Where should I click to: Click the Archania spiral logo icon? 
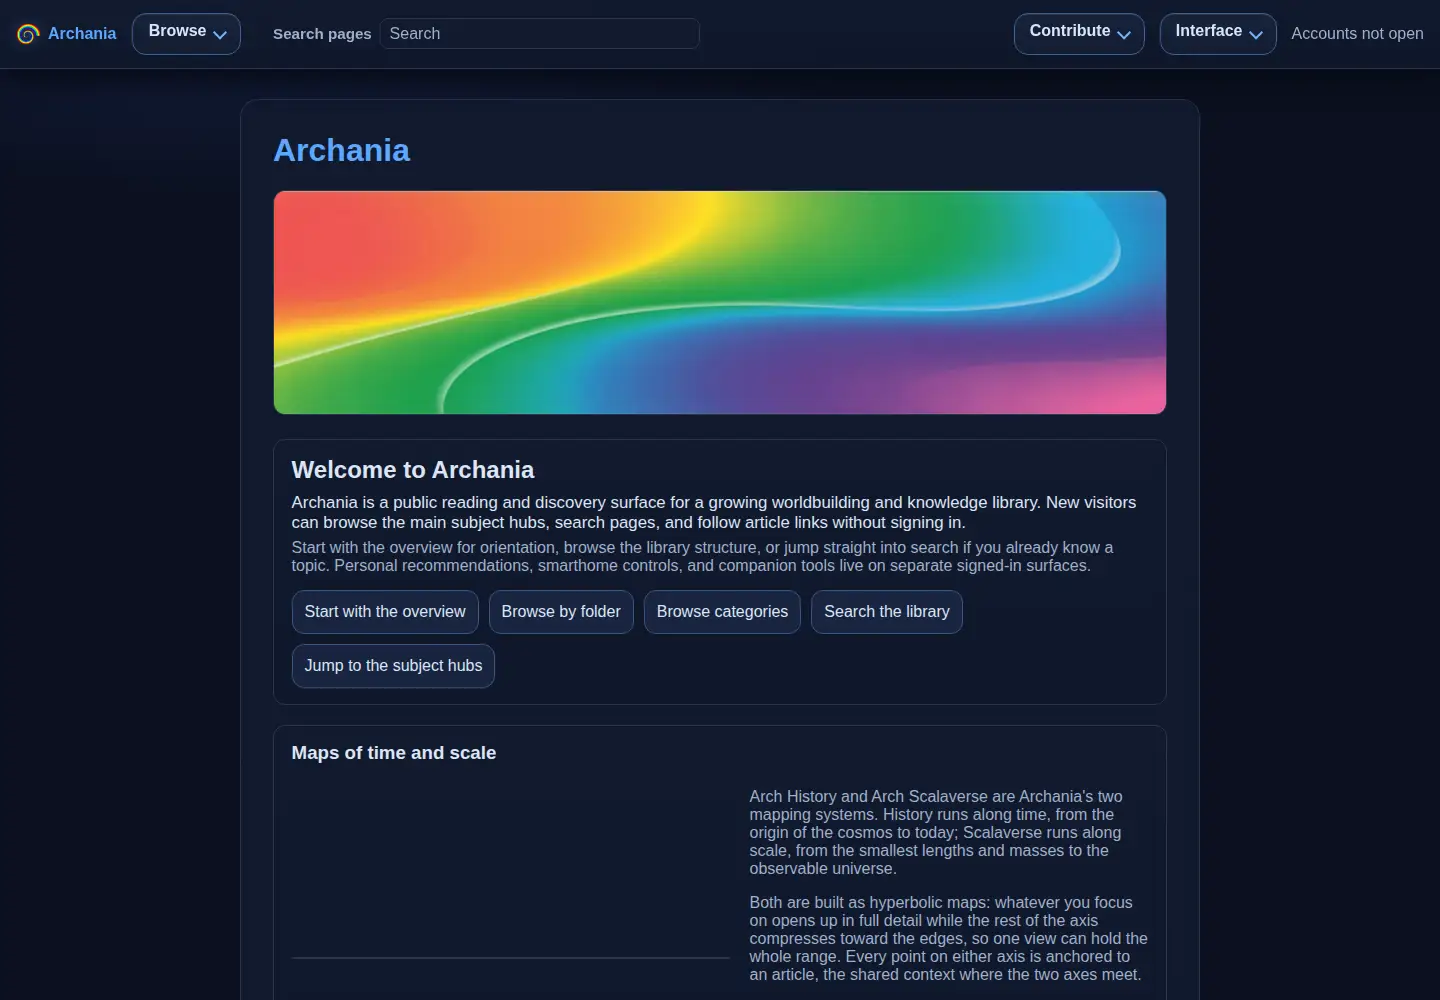point(28,34)
